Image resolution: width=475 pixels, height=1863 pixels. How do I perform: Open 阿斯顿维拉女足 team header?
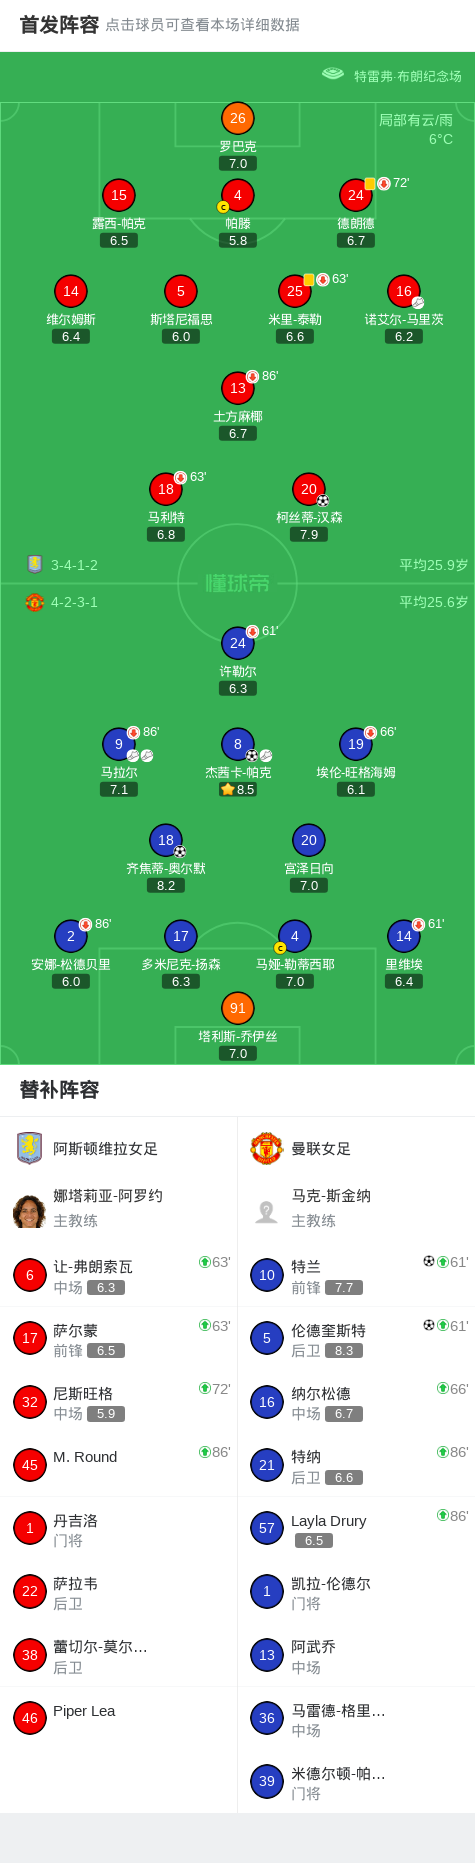[119, 1149]
